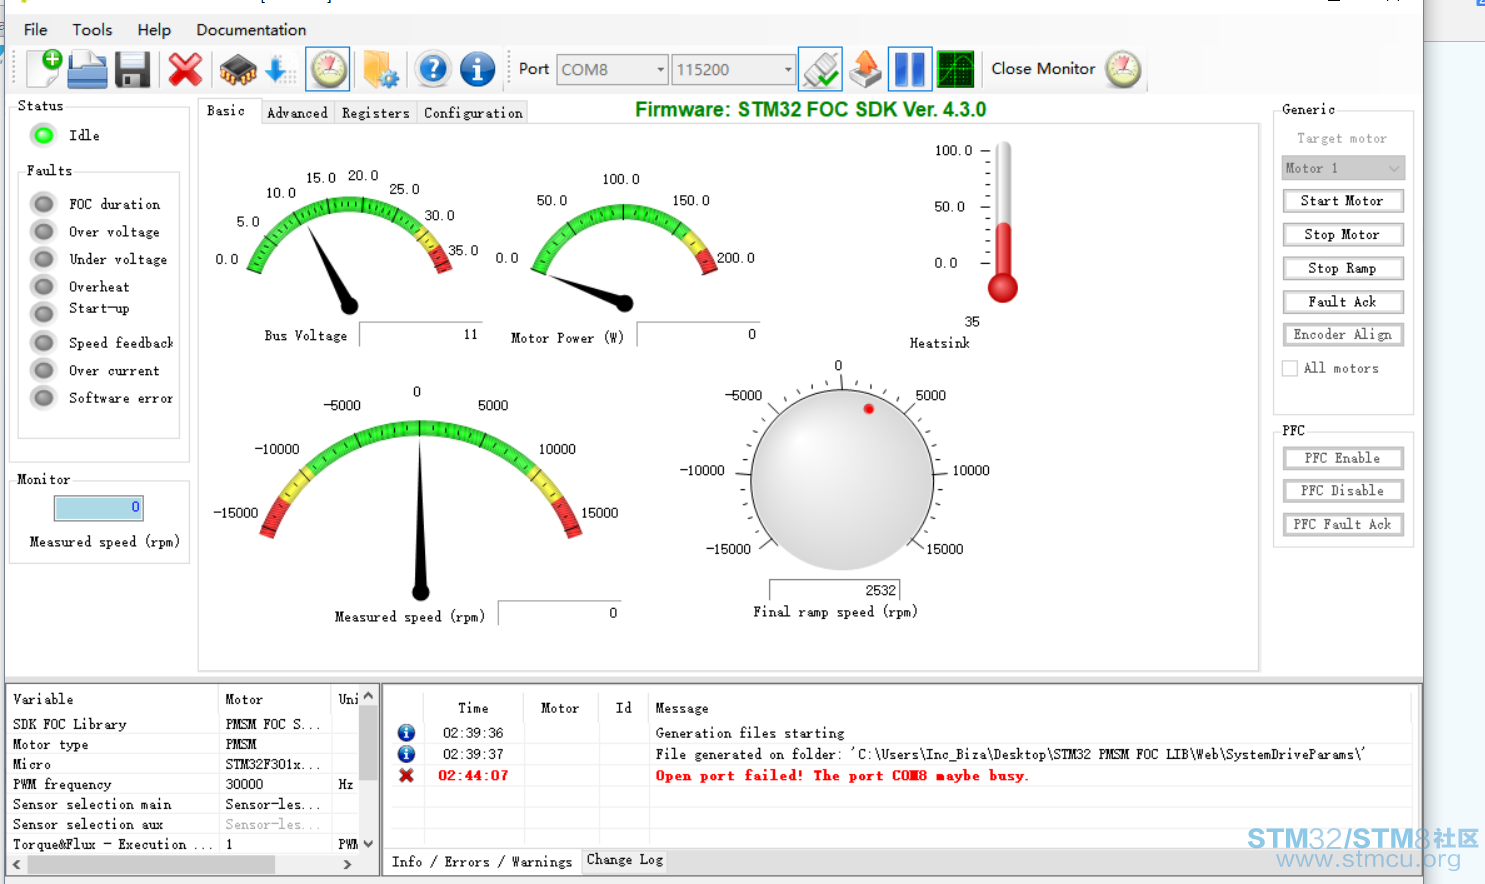Viewport: 1485px width, 884px height.
Task: Click the orange upload arrow icon
Action: coord(865,69)
